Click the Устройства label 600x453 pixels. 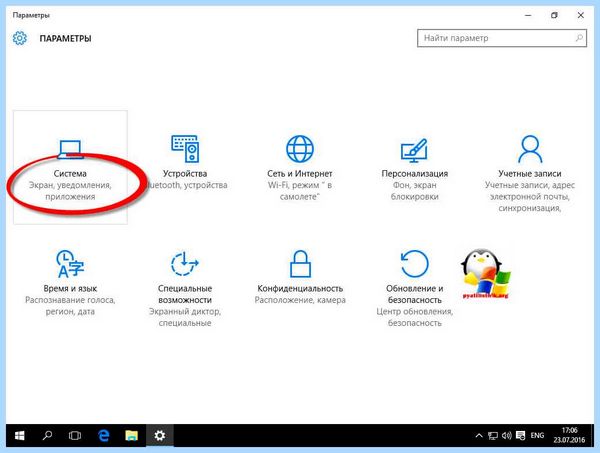[x=185, y=174]
